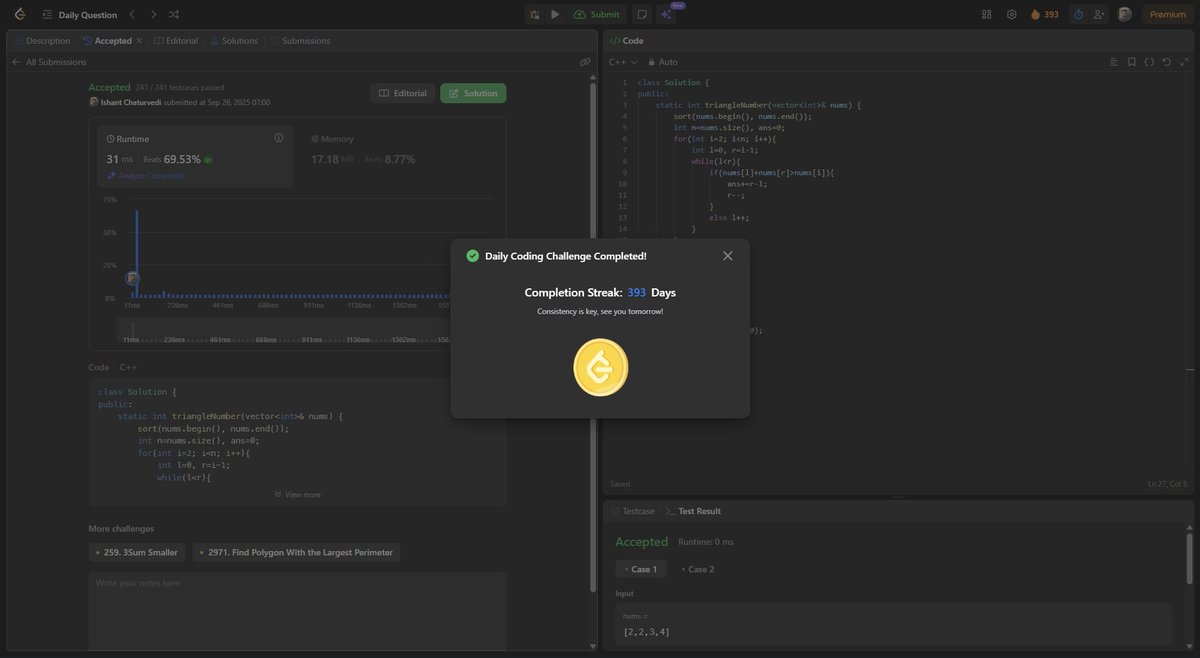
Task: Click the Premium button
Action: pos(1167,14)
